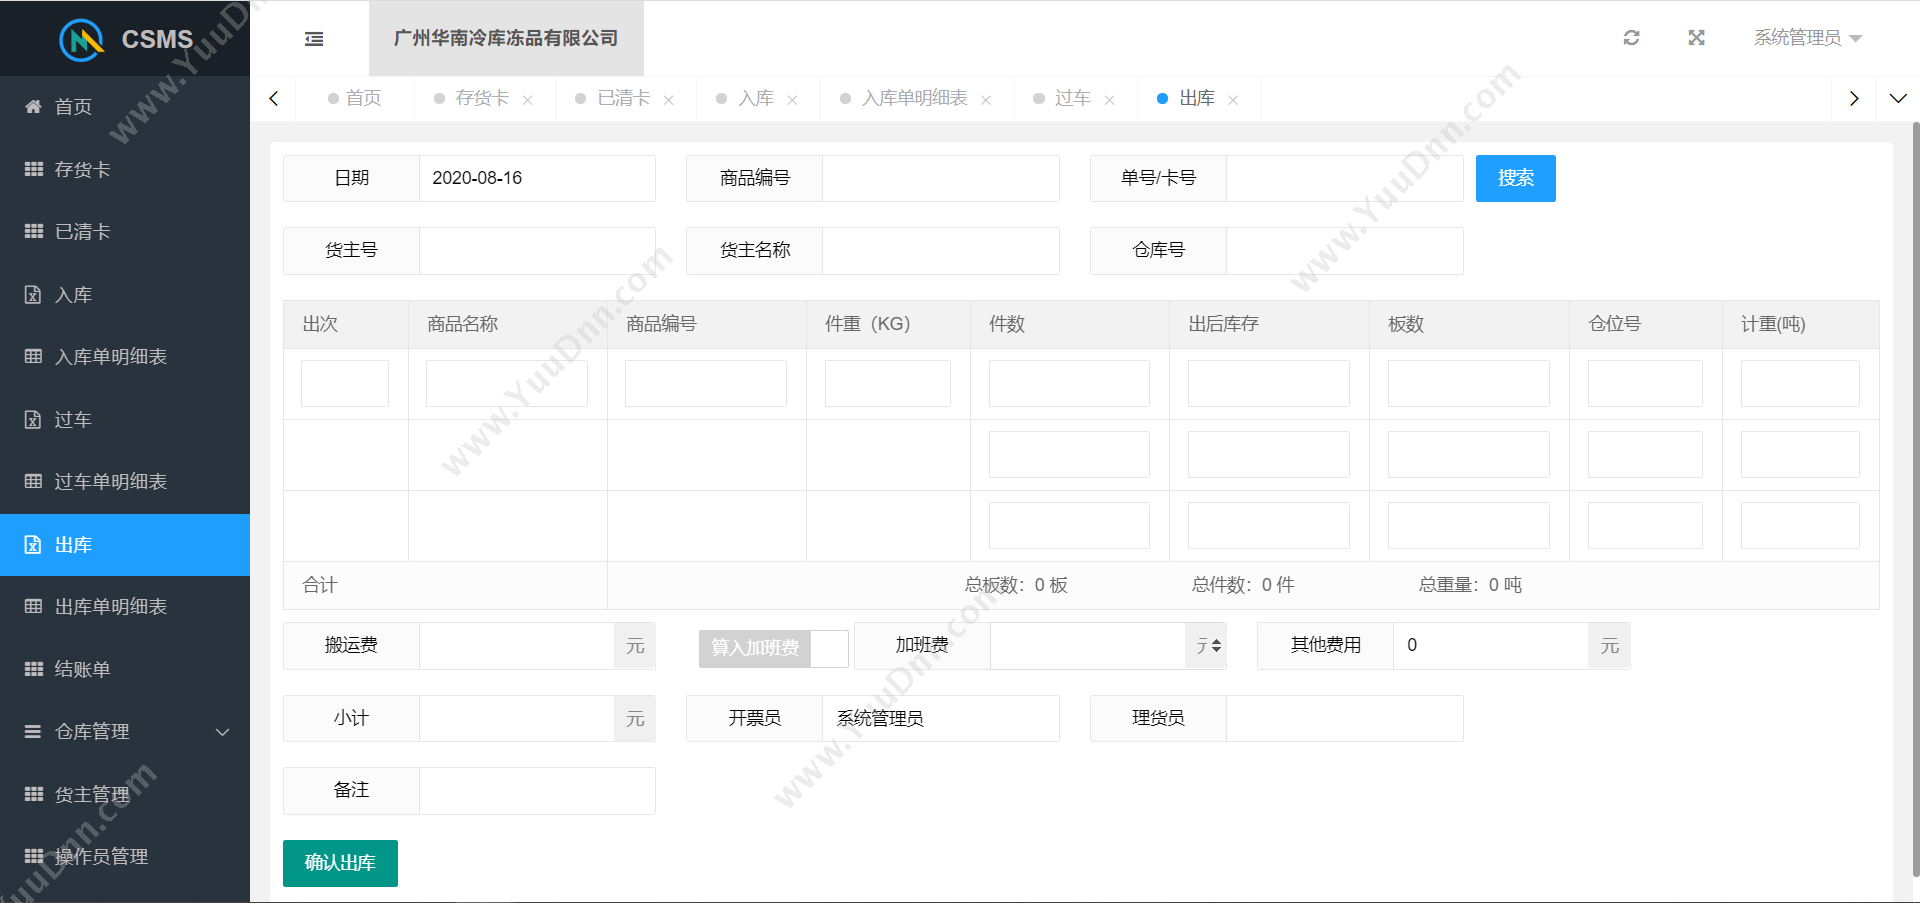Open 过车单明细表 in sidebar

(125, 482)
